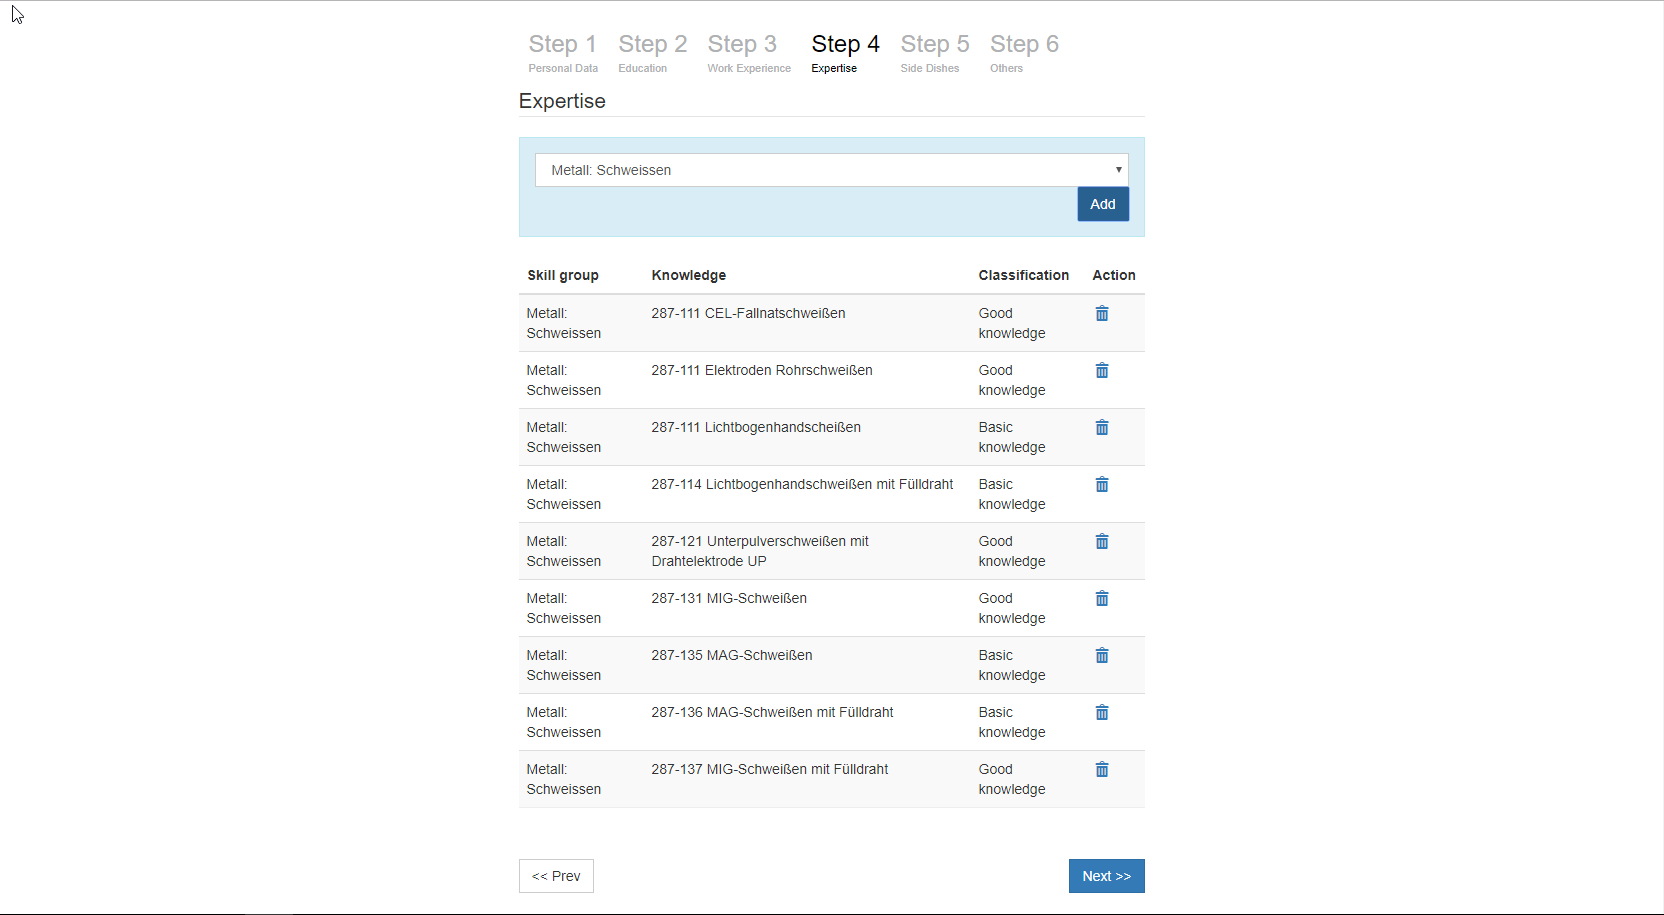Screen dimensions: 1664x915
Task: Go to Step 1 Personal Data
Action: [563, 53]
